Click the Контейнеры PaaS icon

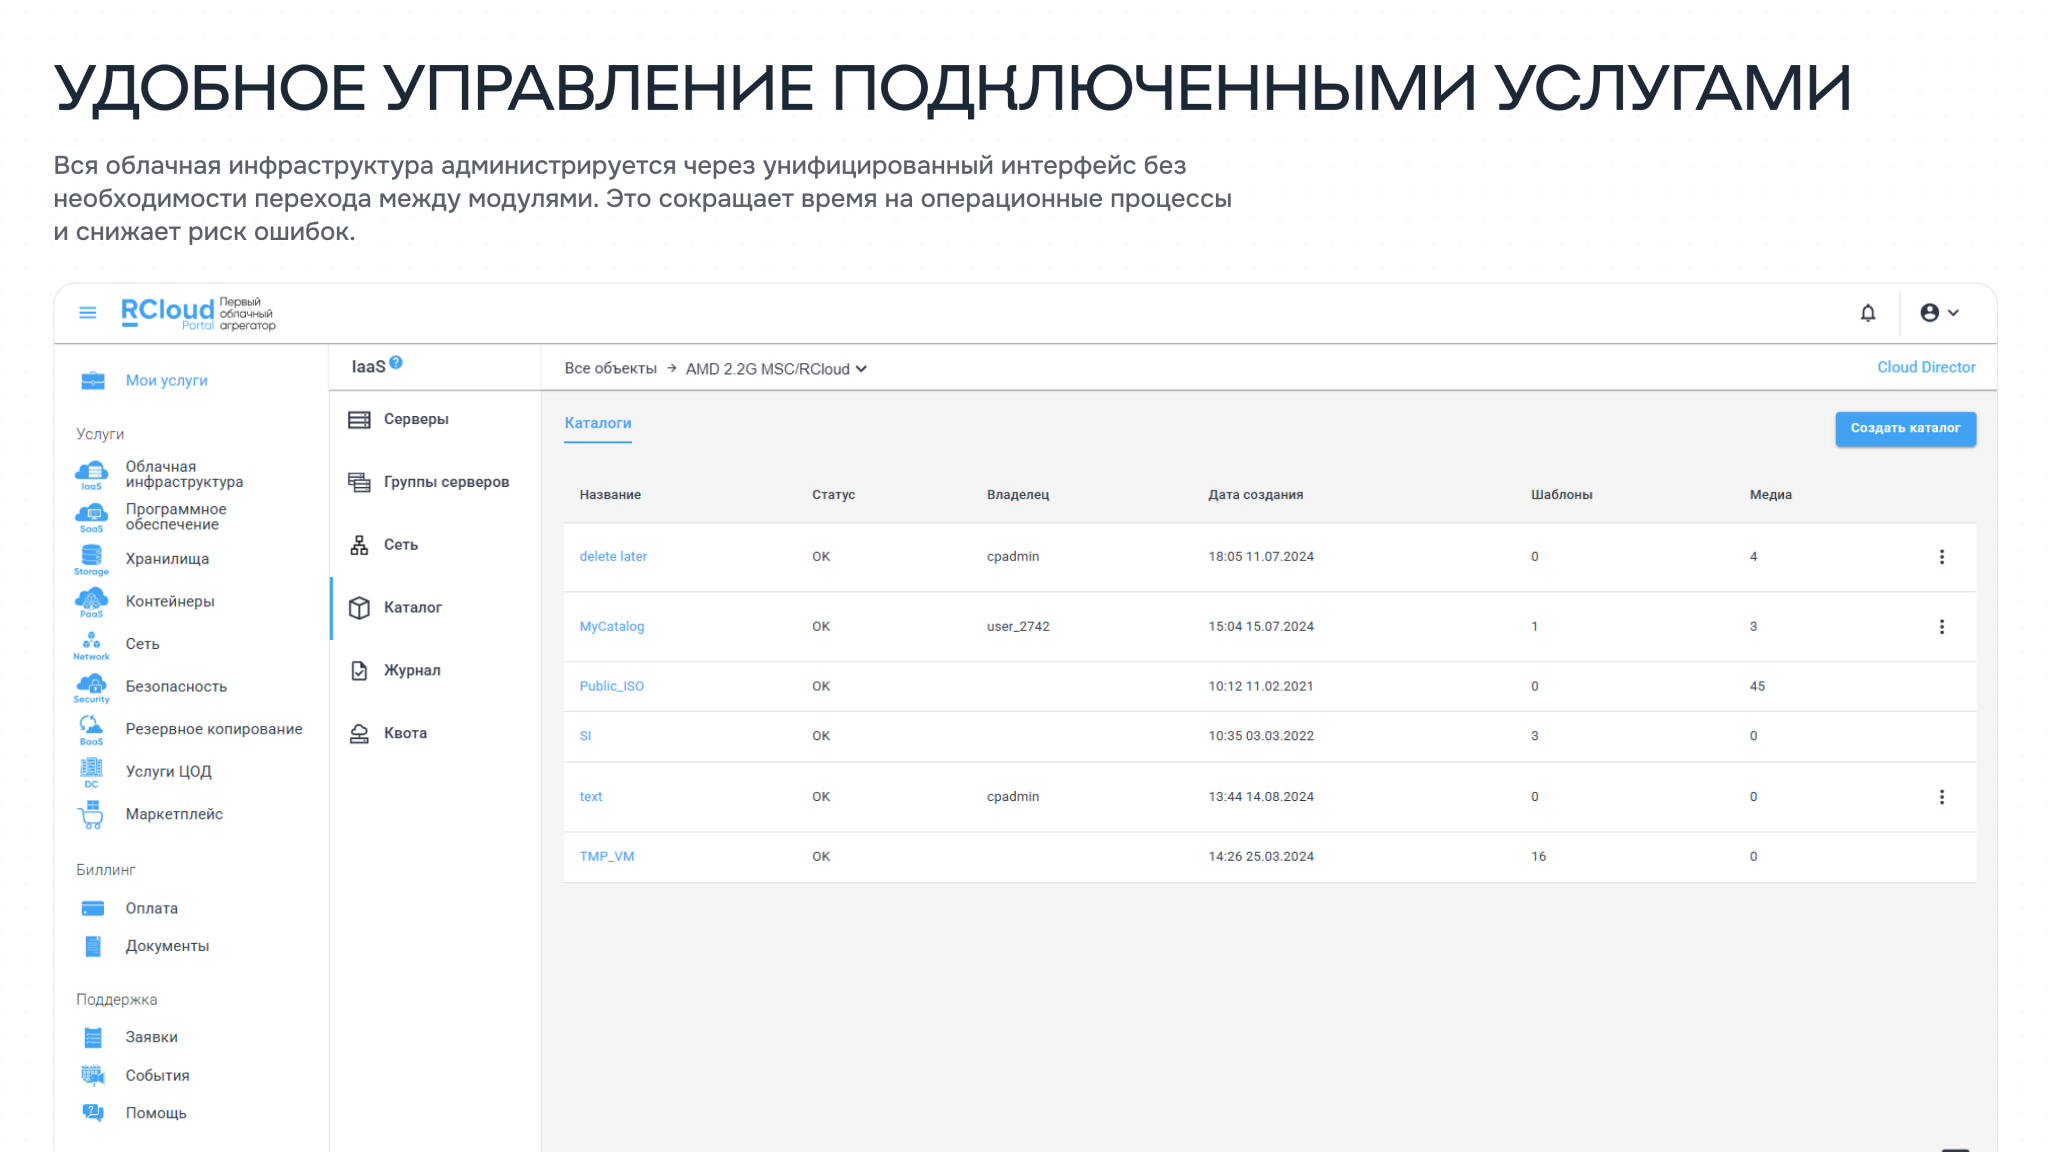tap(92, 600)
